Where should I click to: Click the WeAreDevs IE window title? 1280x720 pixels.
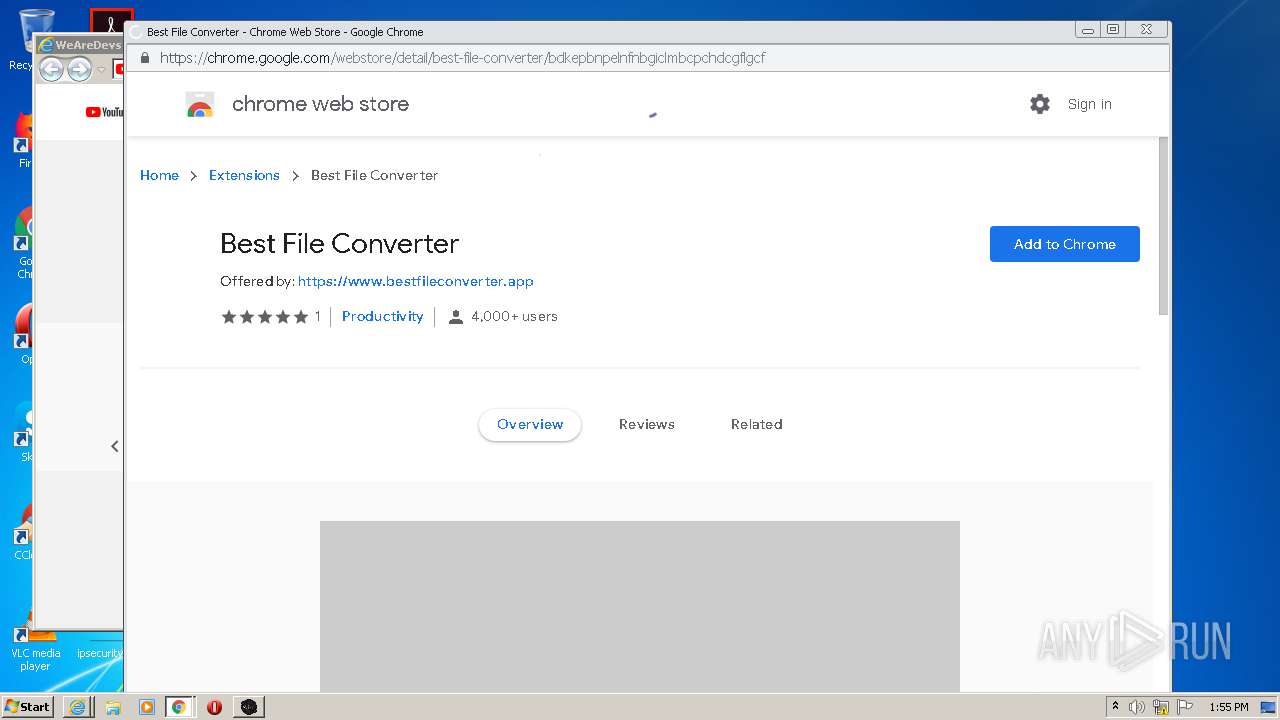(x=88, y=45)
